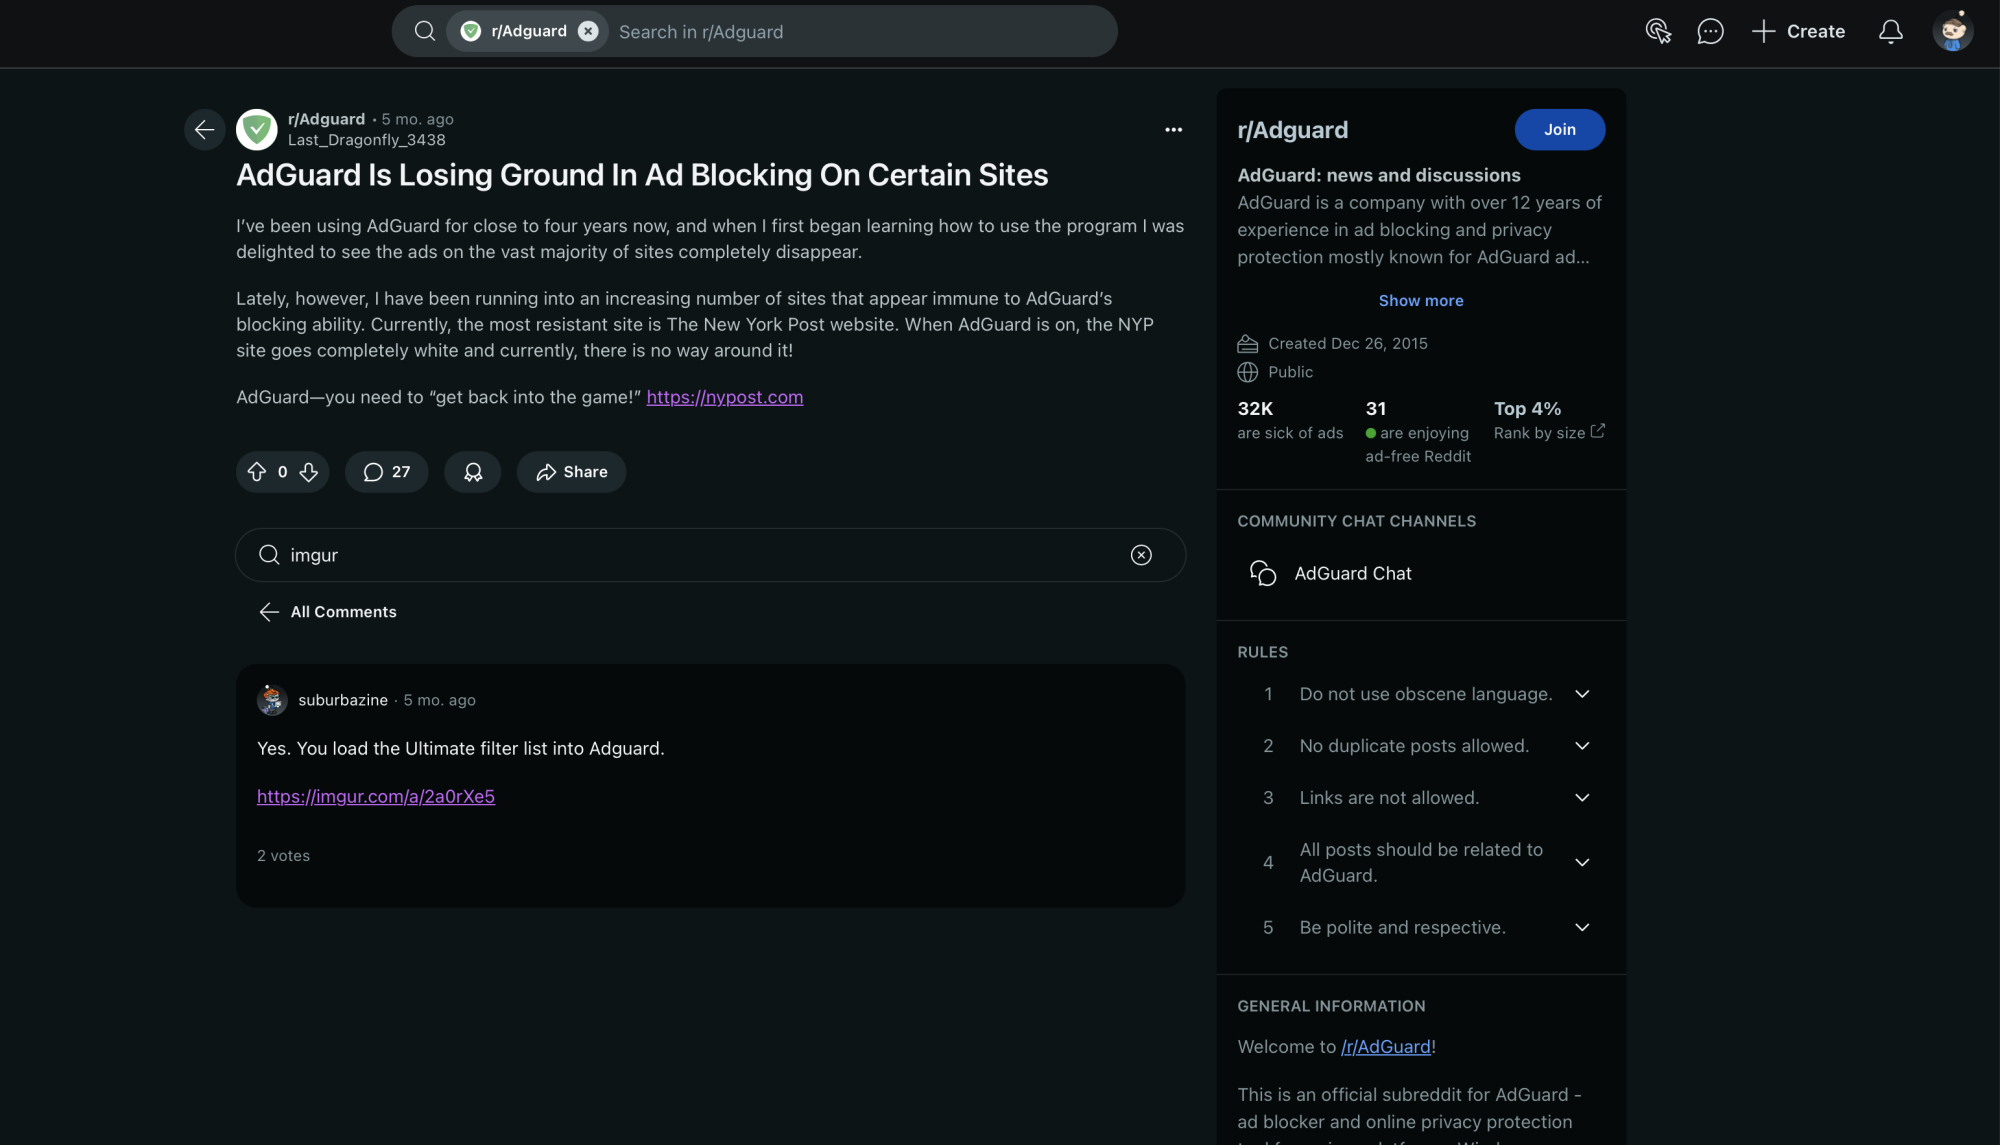Open the user avatar menu
This screenshot has width=2000, height=1145.
coord(1952,31)
